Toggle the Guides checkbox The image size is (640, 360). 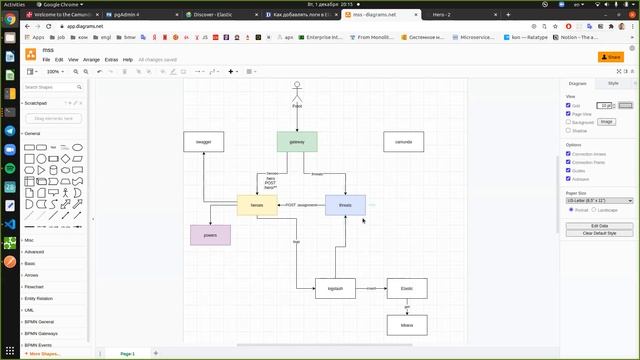point(568,170)
